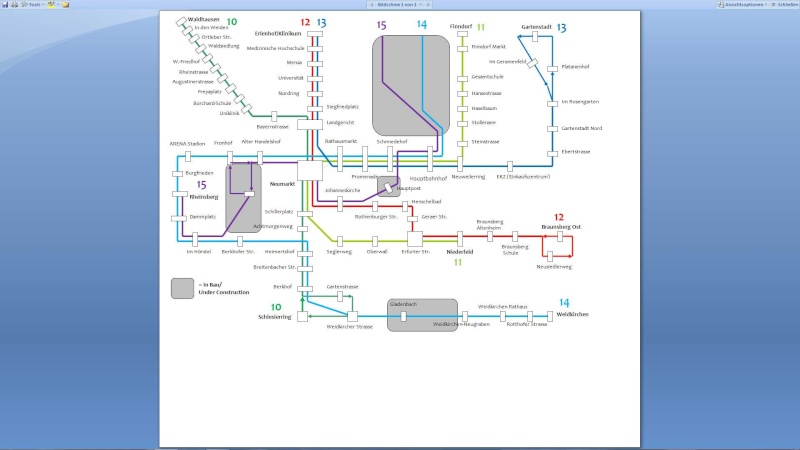Click the Im Rosengarten station label

pyautogui.click(x=580, y=102)
